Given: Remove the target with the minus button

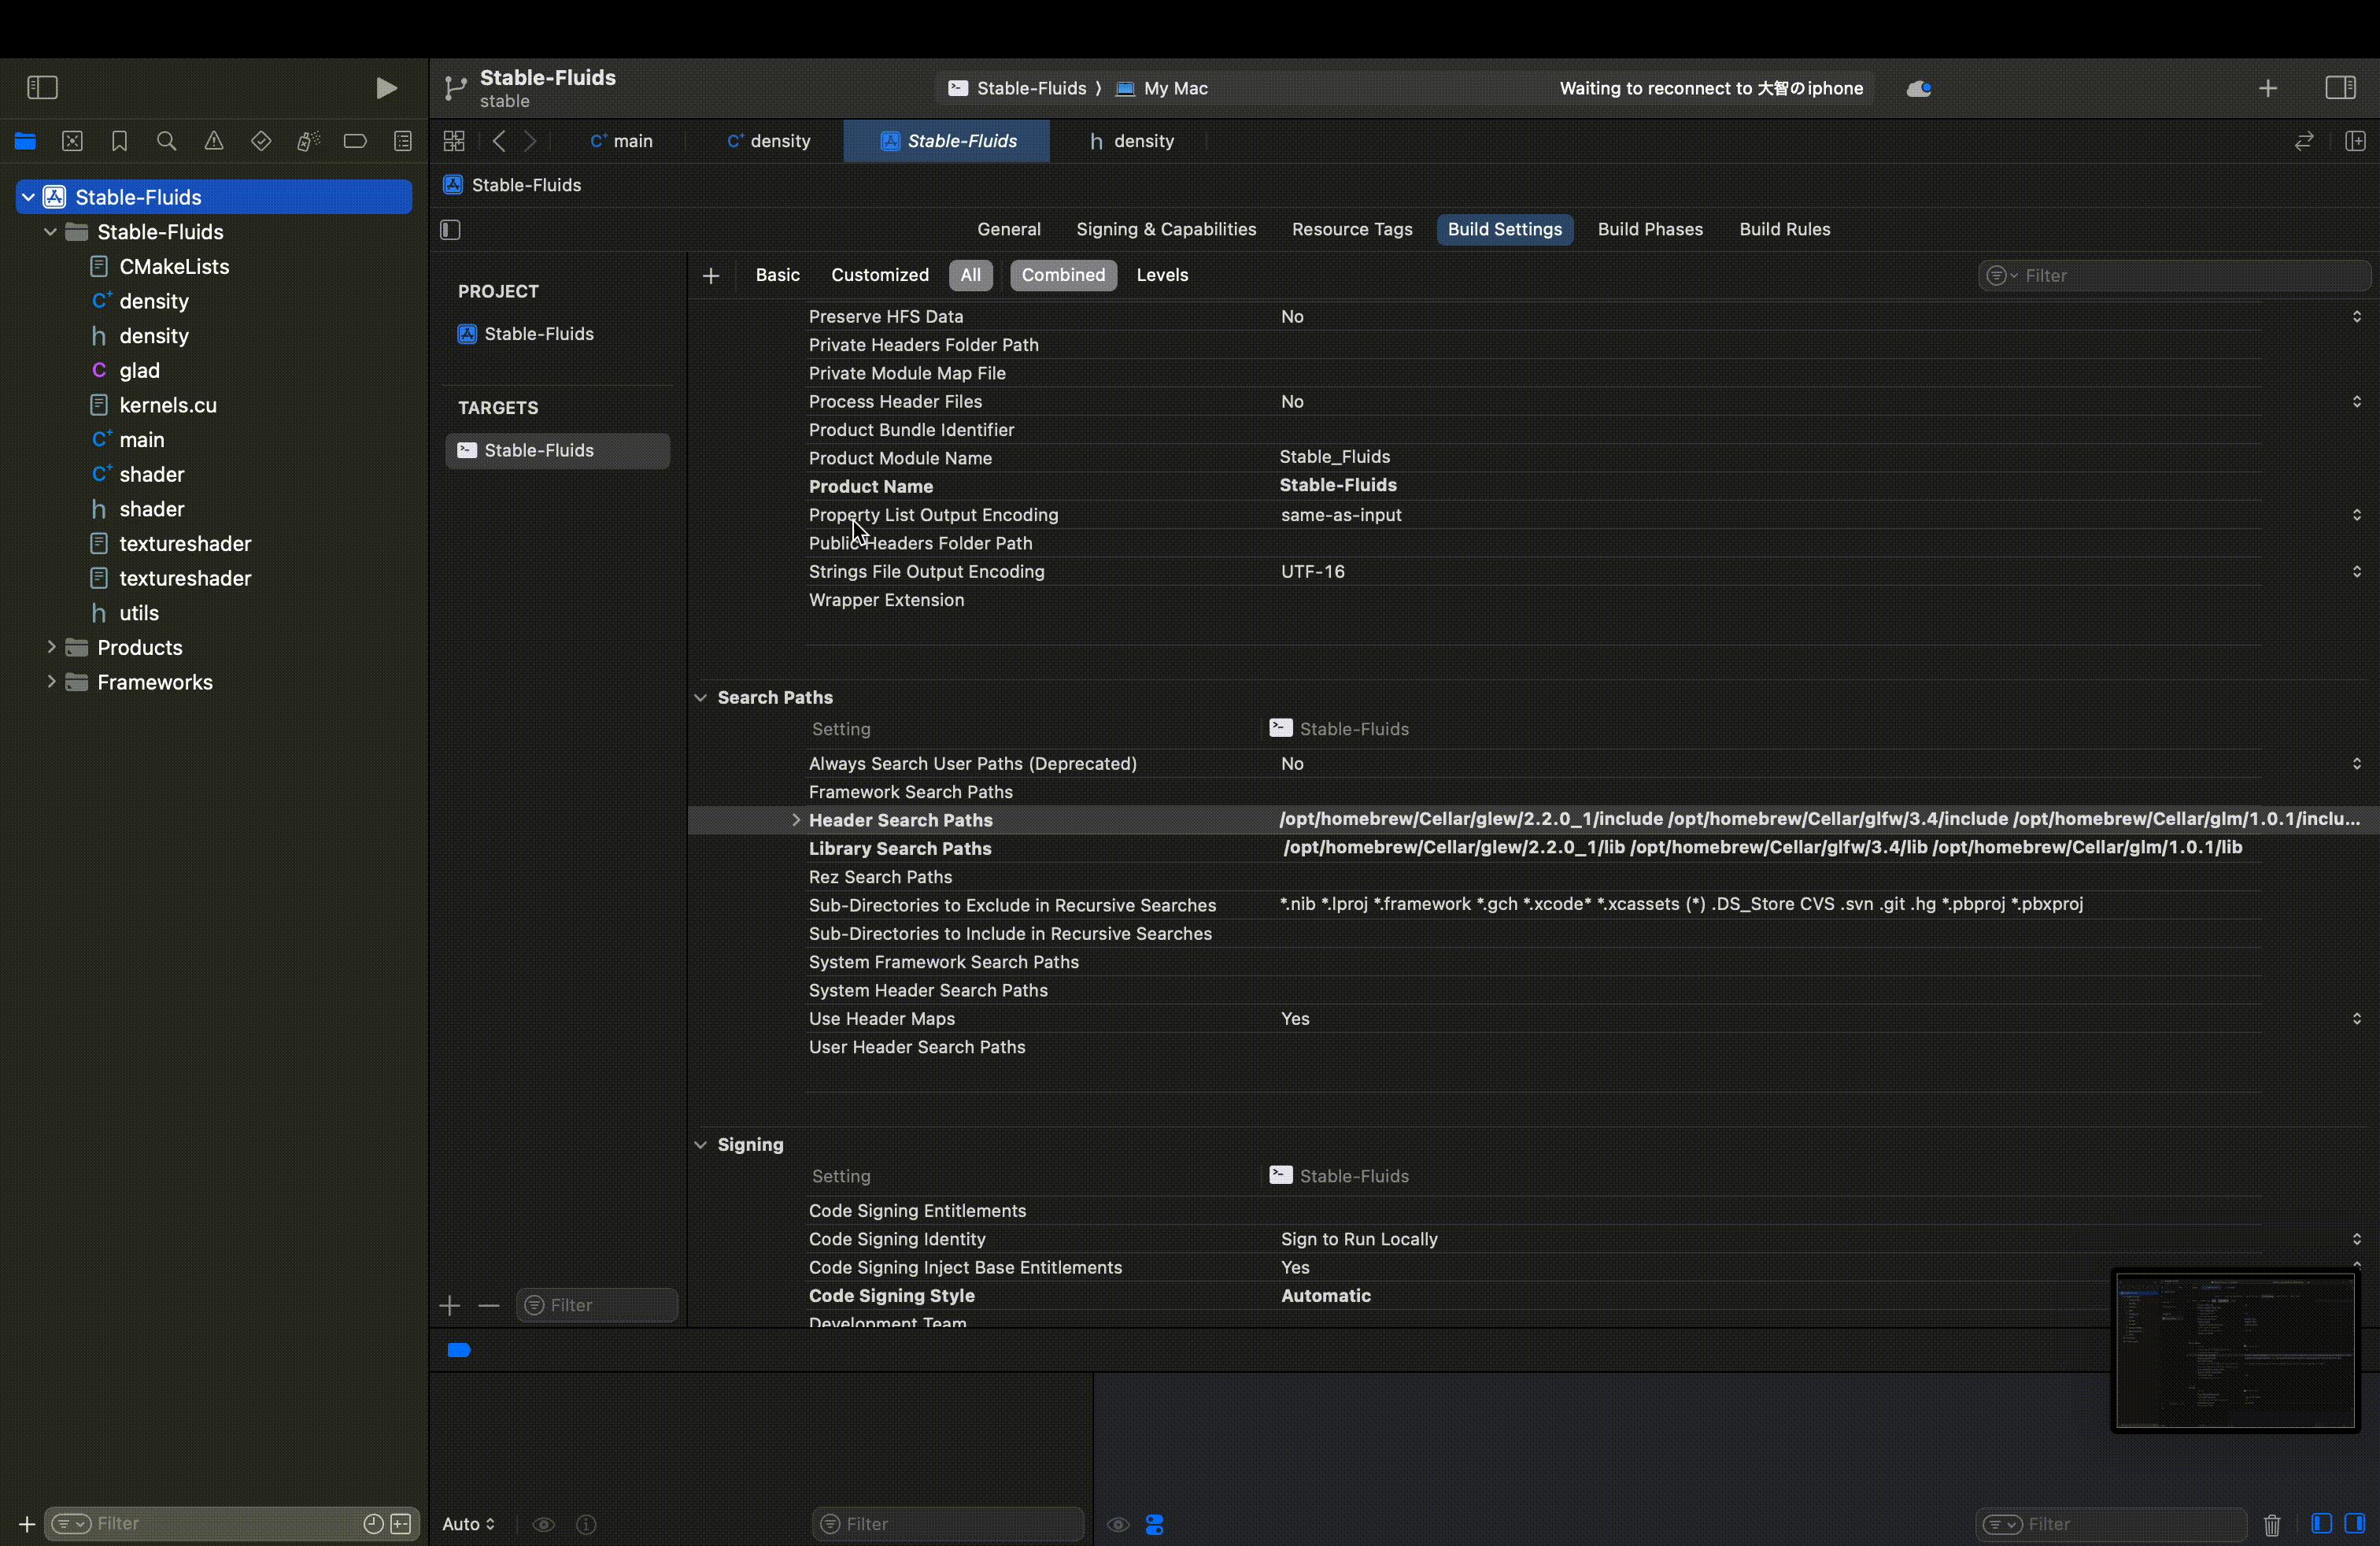Looking at the screenshot, I should click(488, 1305).
